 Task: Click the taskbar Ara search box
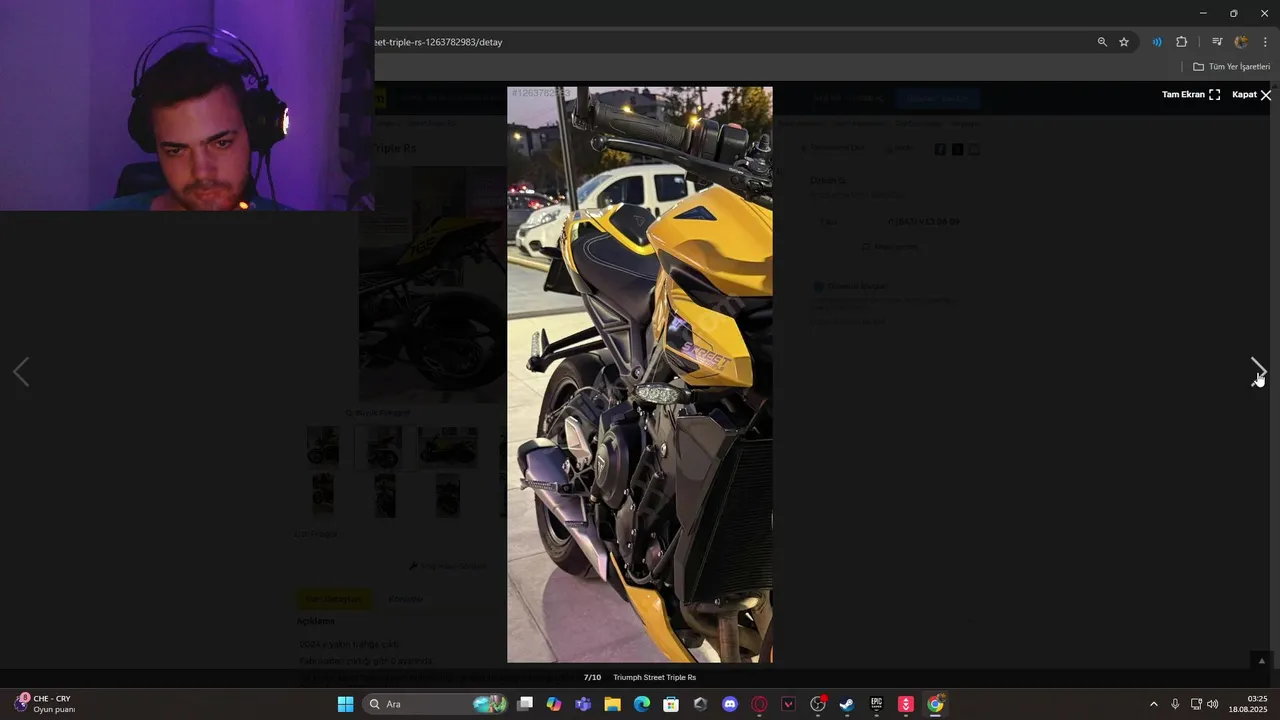click(x=433, y=704)
